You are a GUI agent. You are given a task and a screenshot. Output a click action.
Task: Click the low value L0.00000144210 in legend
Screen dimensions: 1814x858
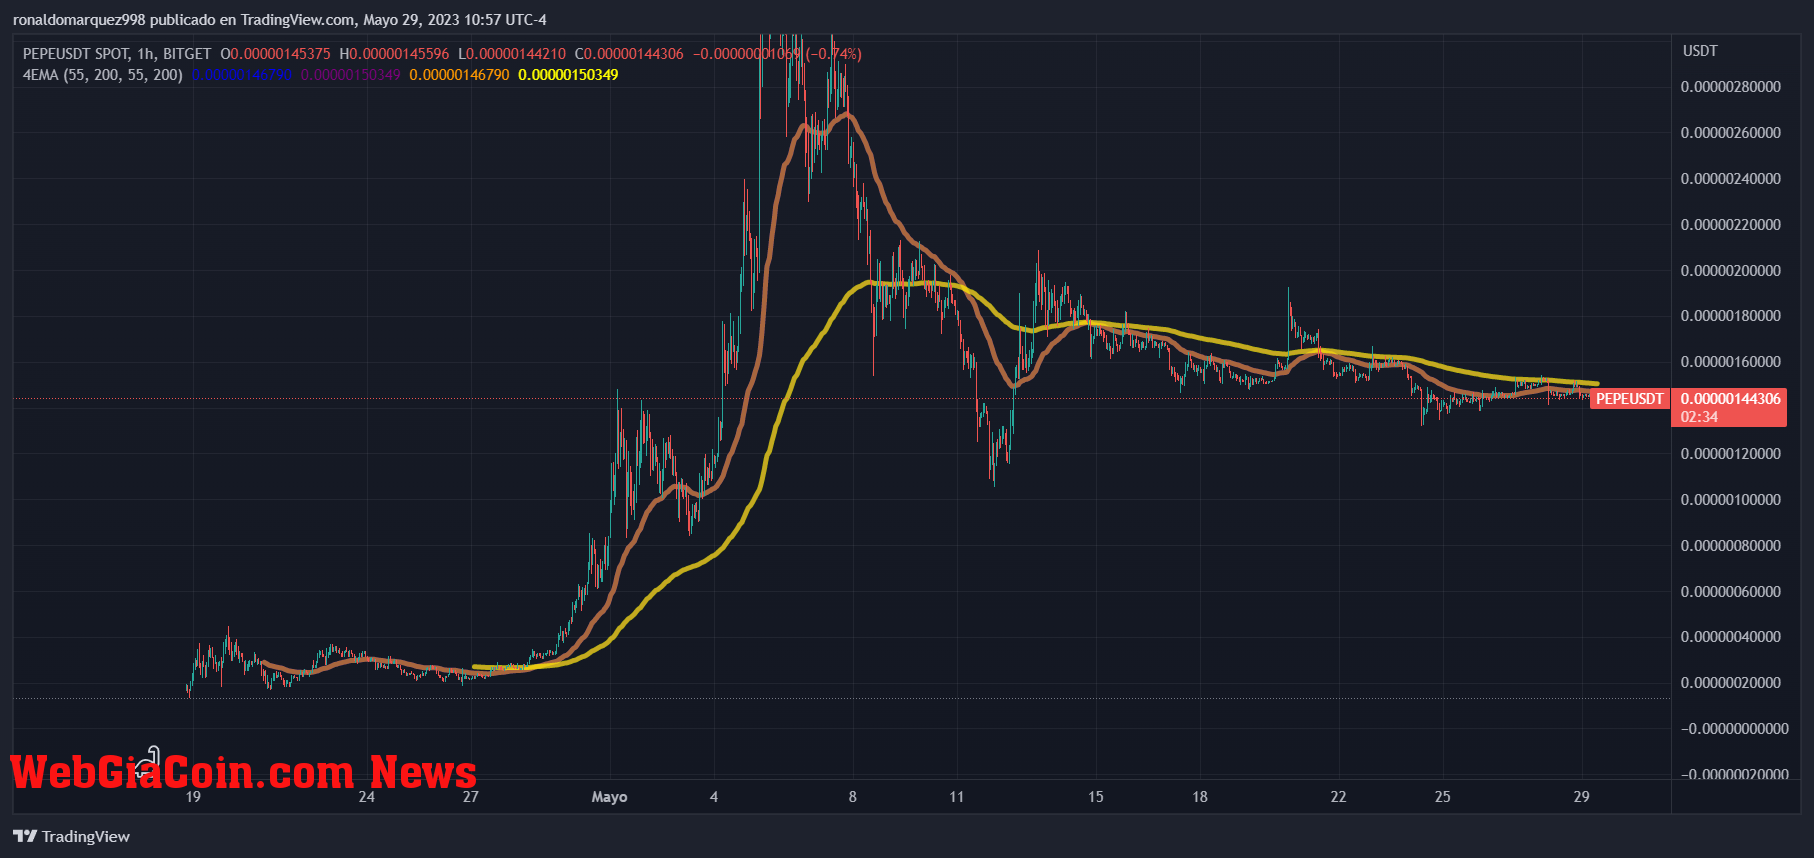click(512, 54)
